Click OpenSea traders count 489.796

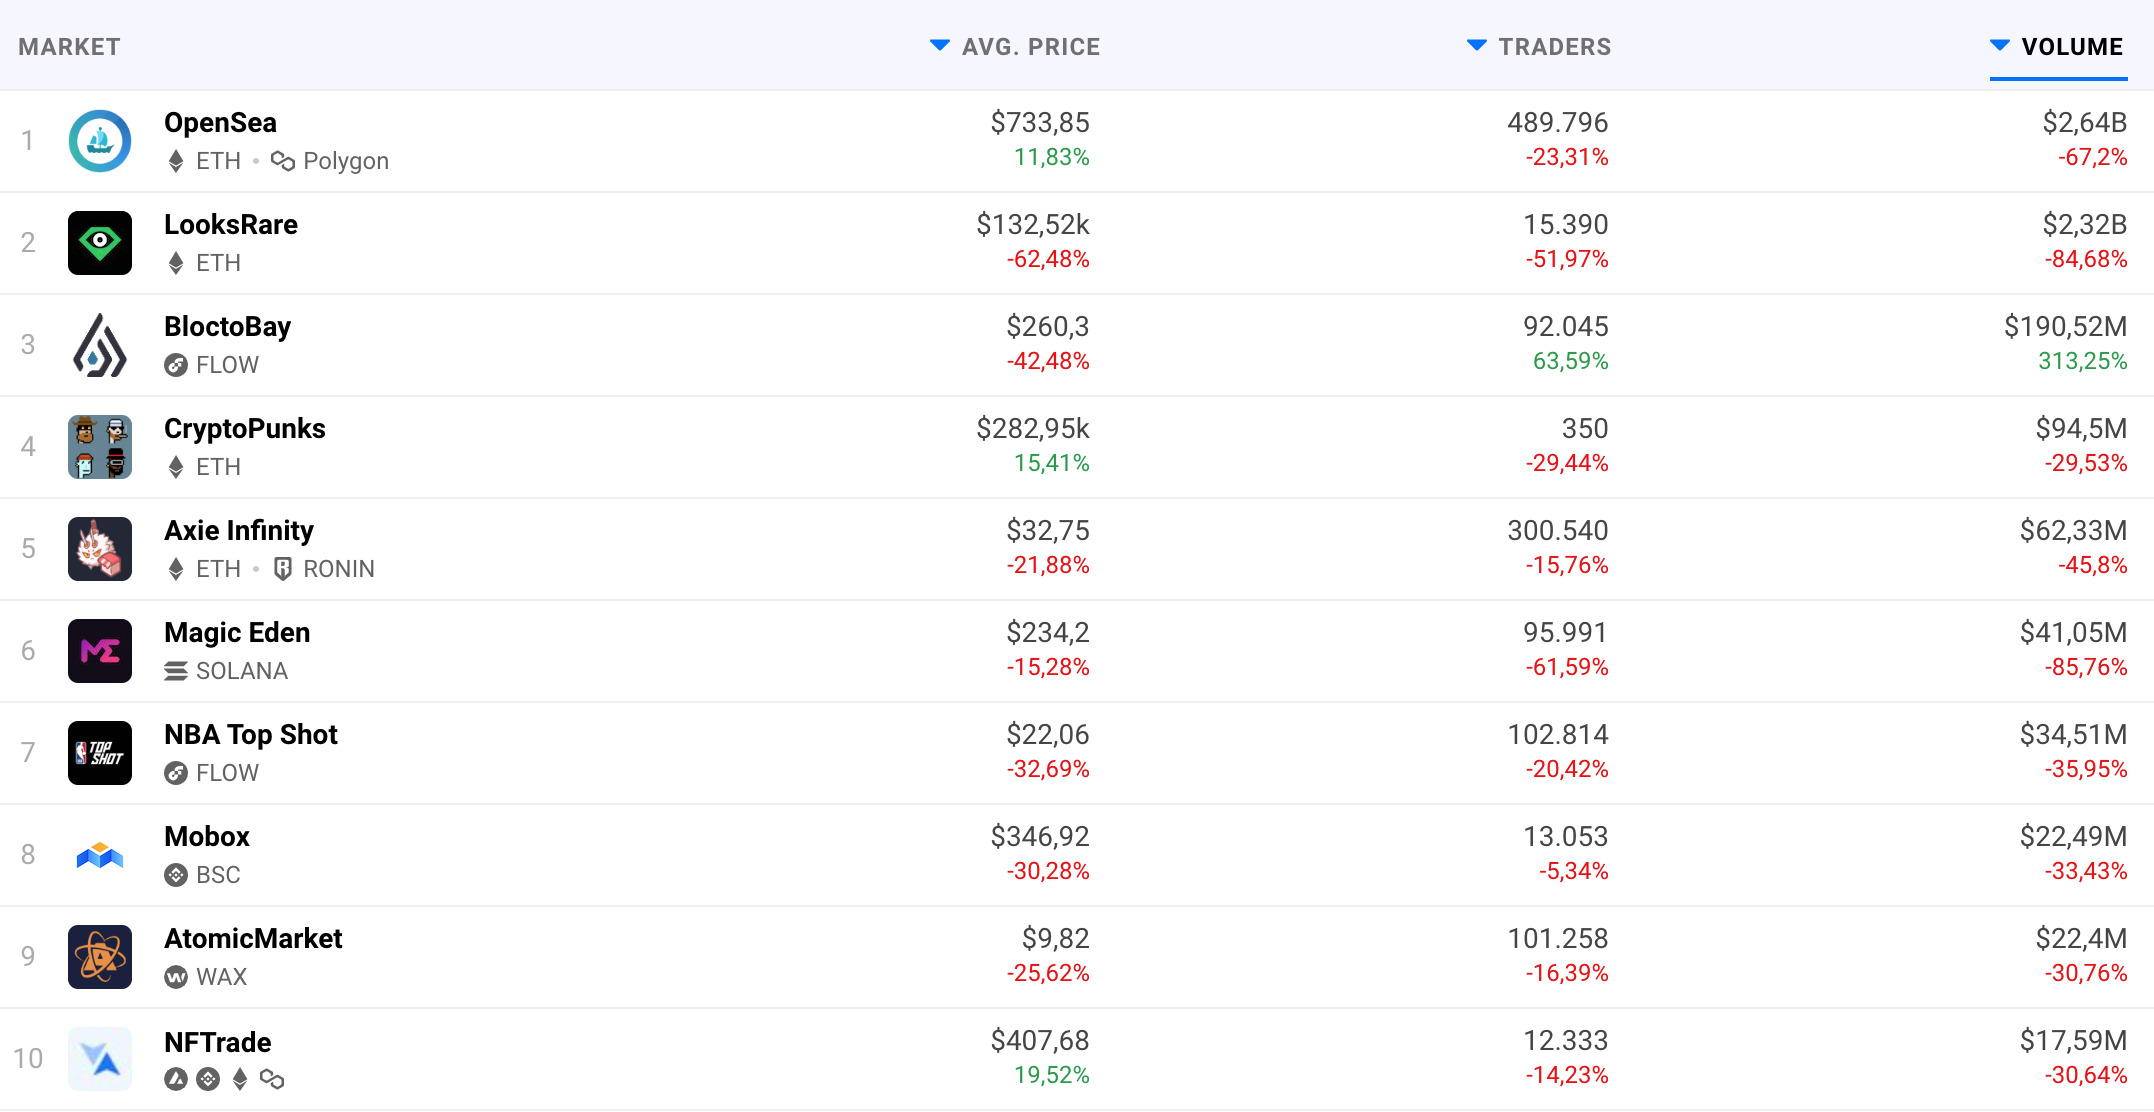coord(1558,123)
